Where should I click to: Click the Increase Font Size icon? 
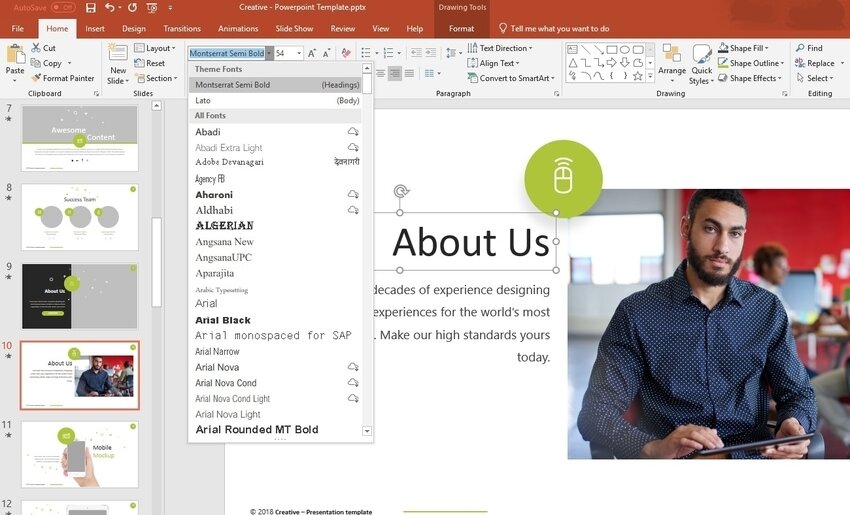[x=312, y=53]
